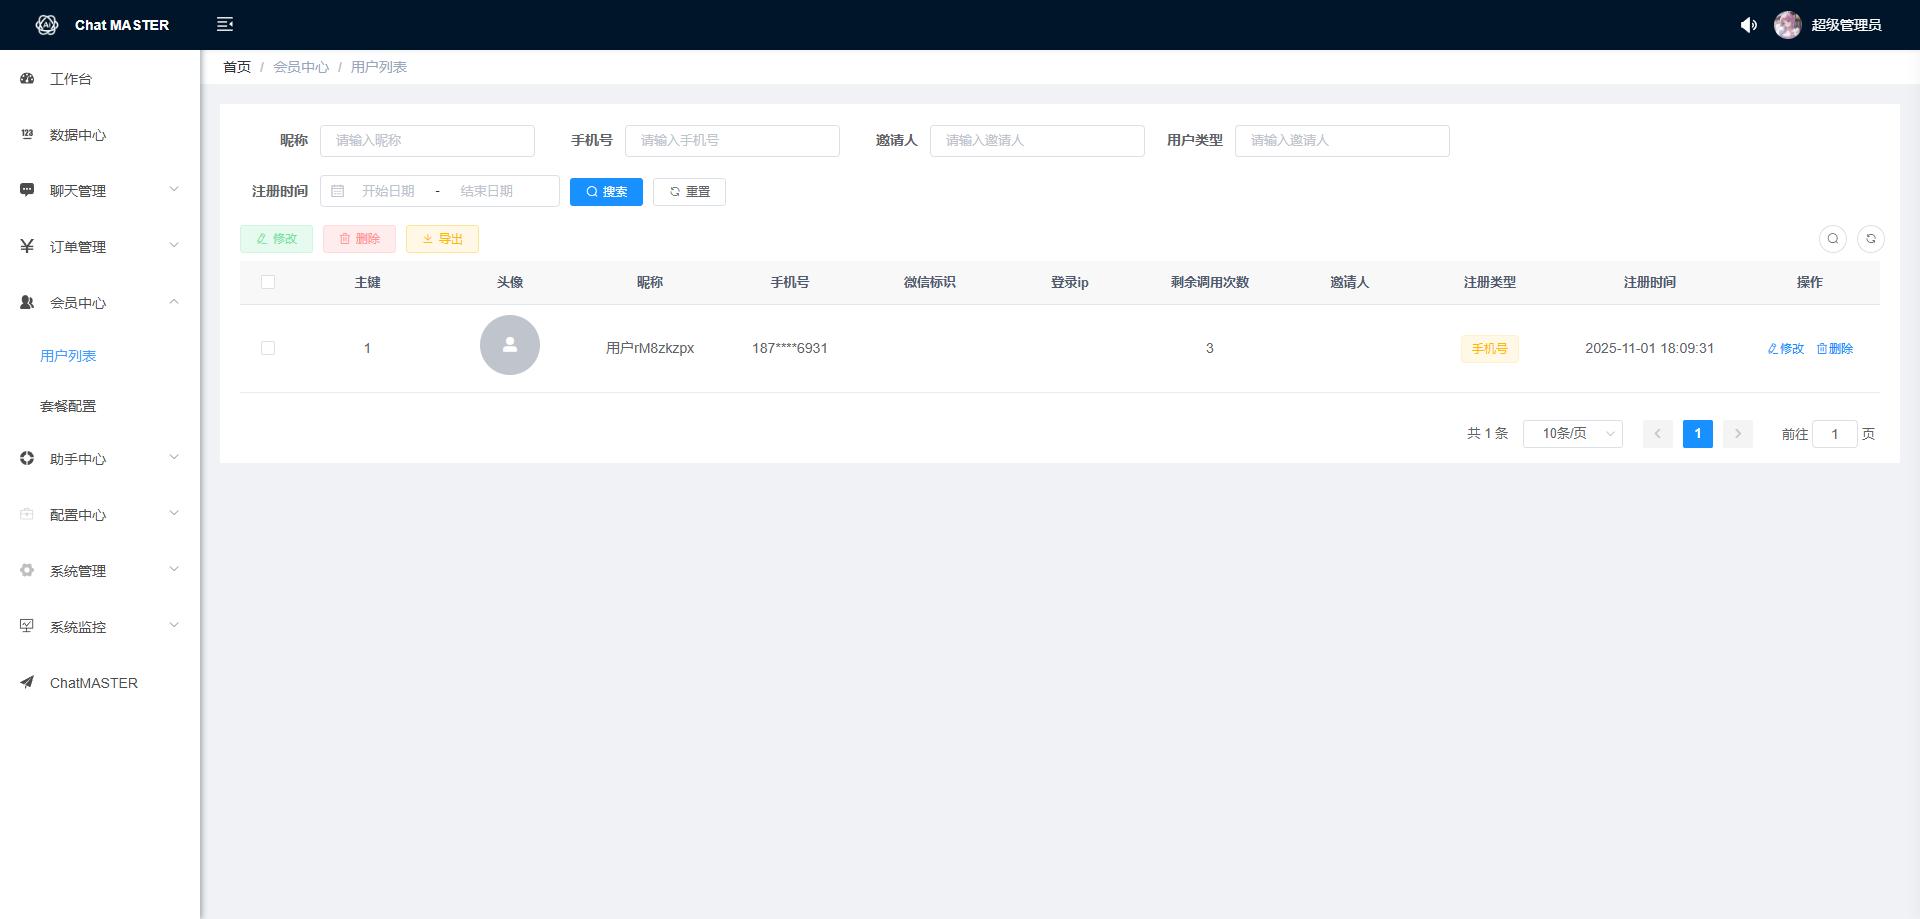Check the row checkbox for 用户rM8zkzpx
The height and width of the screenshot is (919, 1920).
coord(268,348)
